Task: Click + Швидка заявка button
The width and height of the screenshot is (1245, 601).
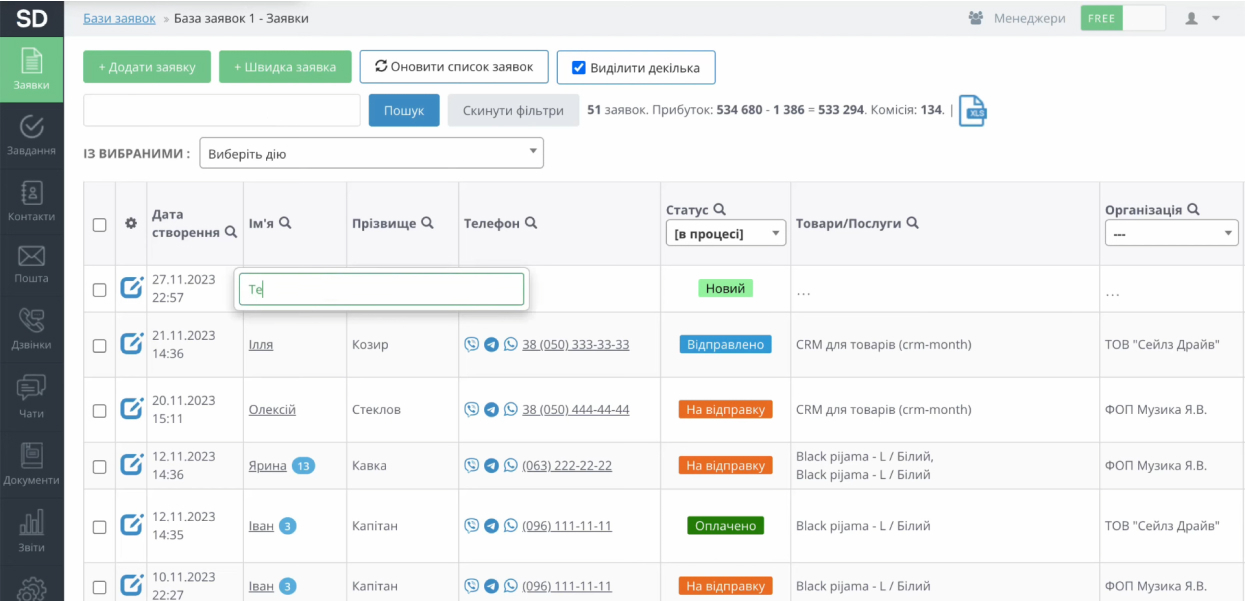Action: tap(285, 67)
